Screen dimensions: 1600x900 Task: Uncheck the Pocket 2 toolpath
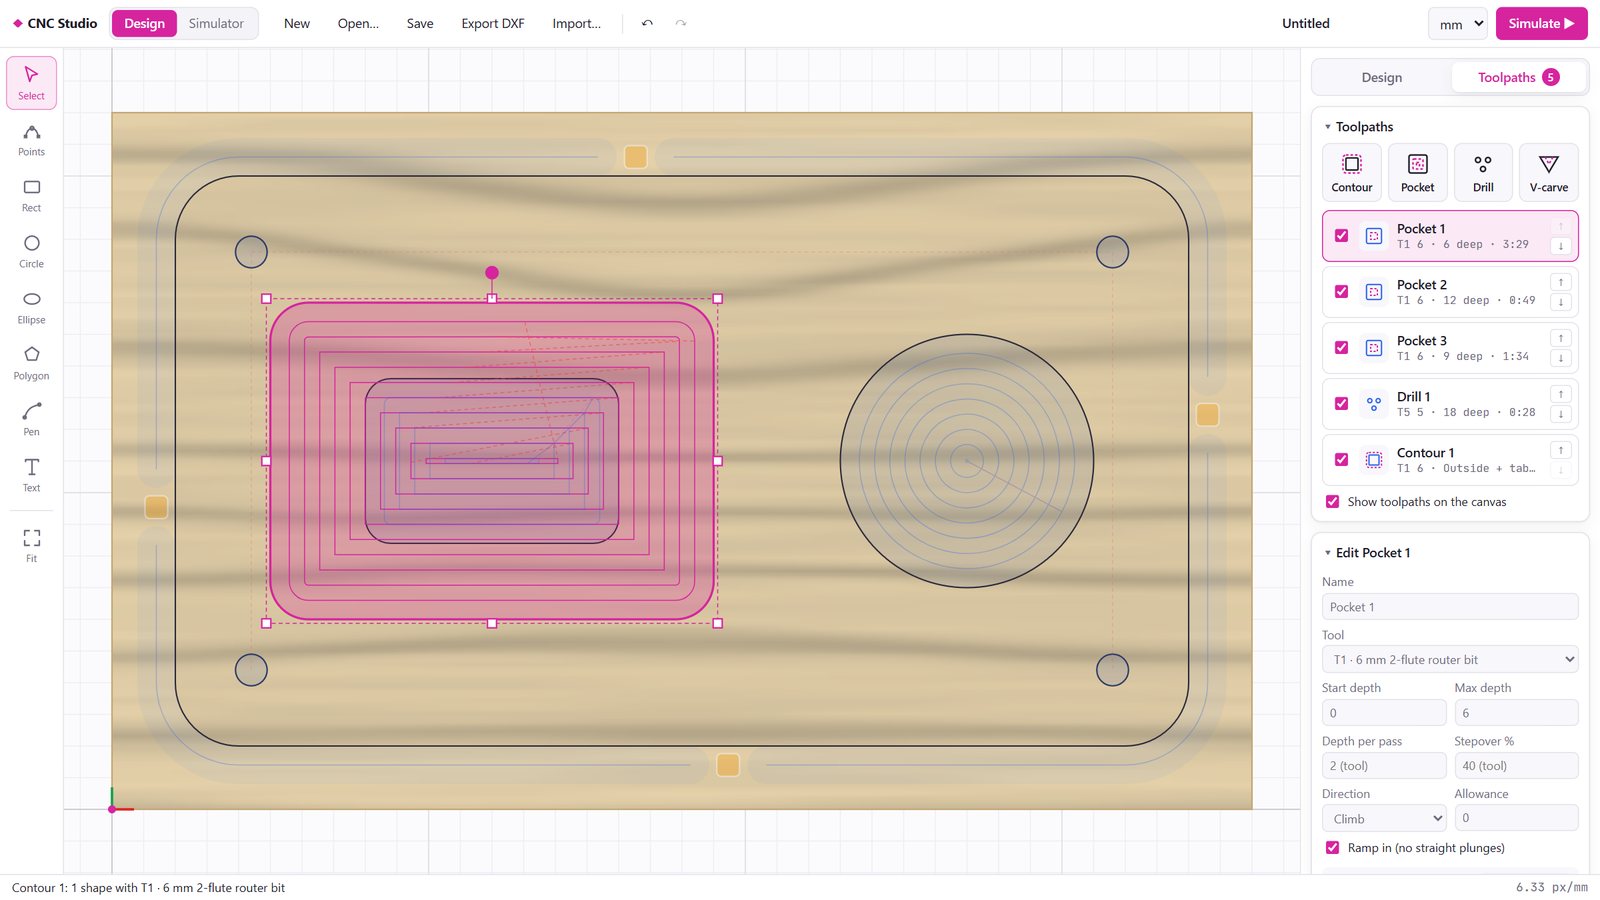pos(1341,292)
